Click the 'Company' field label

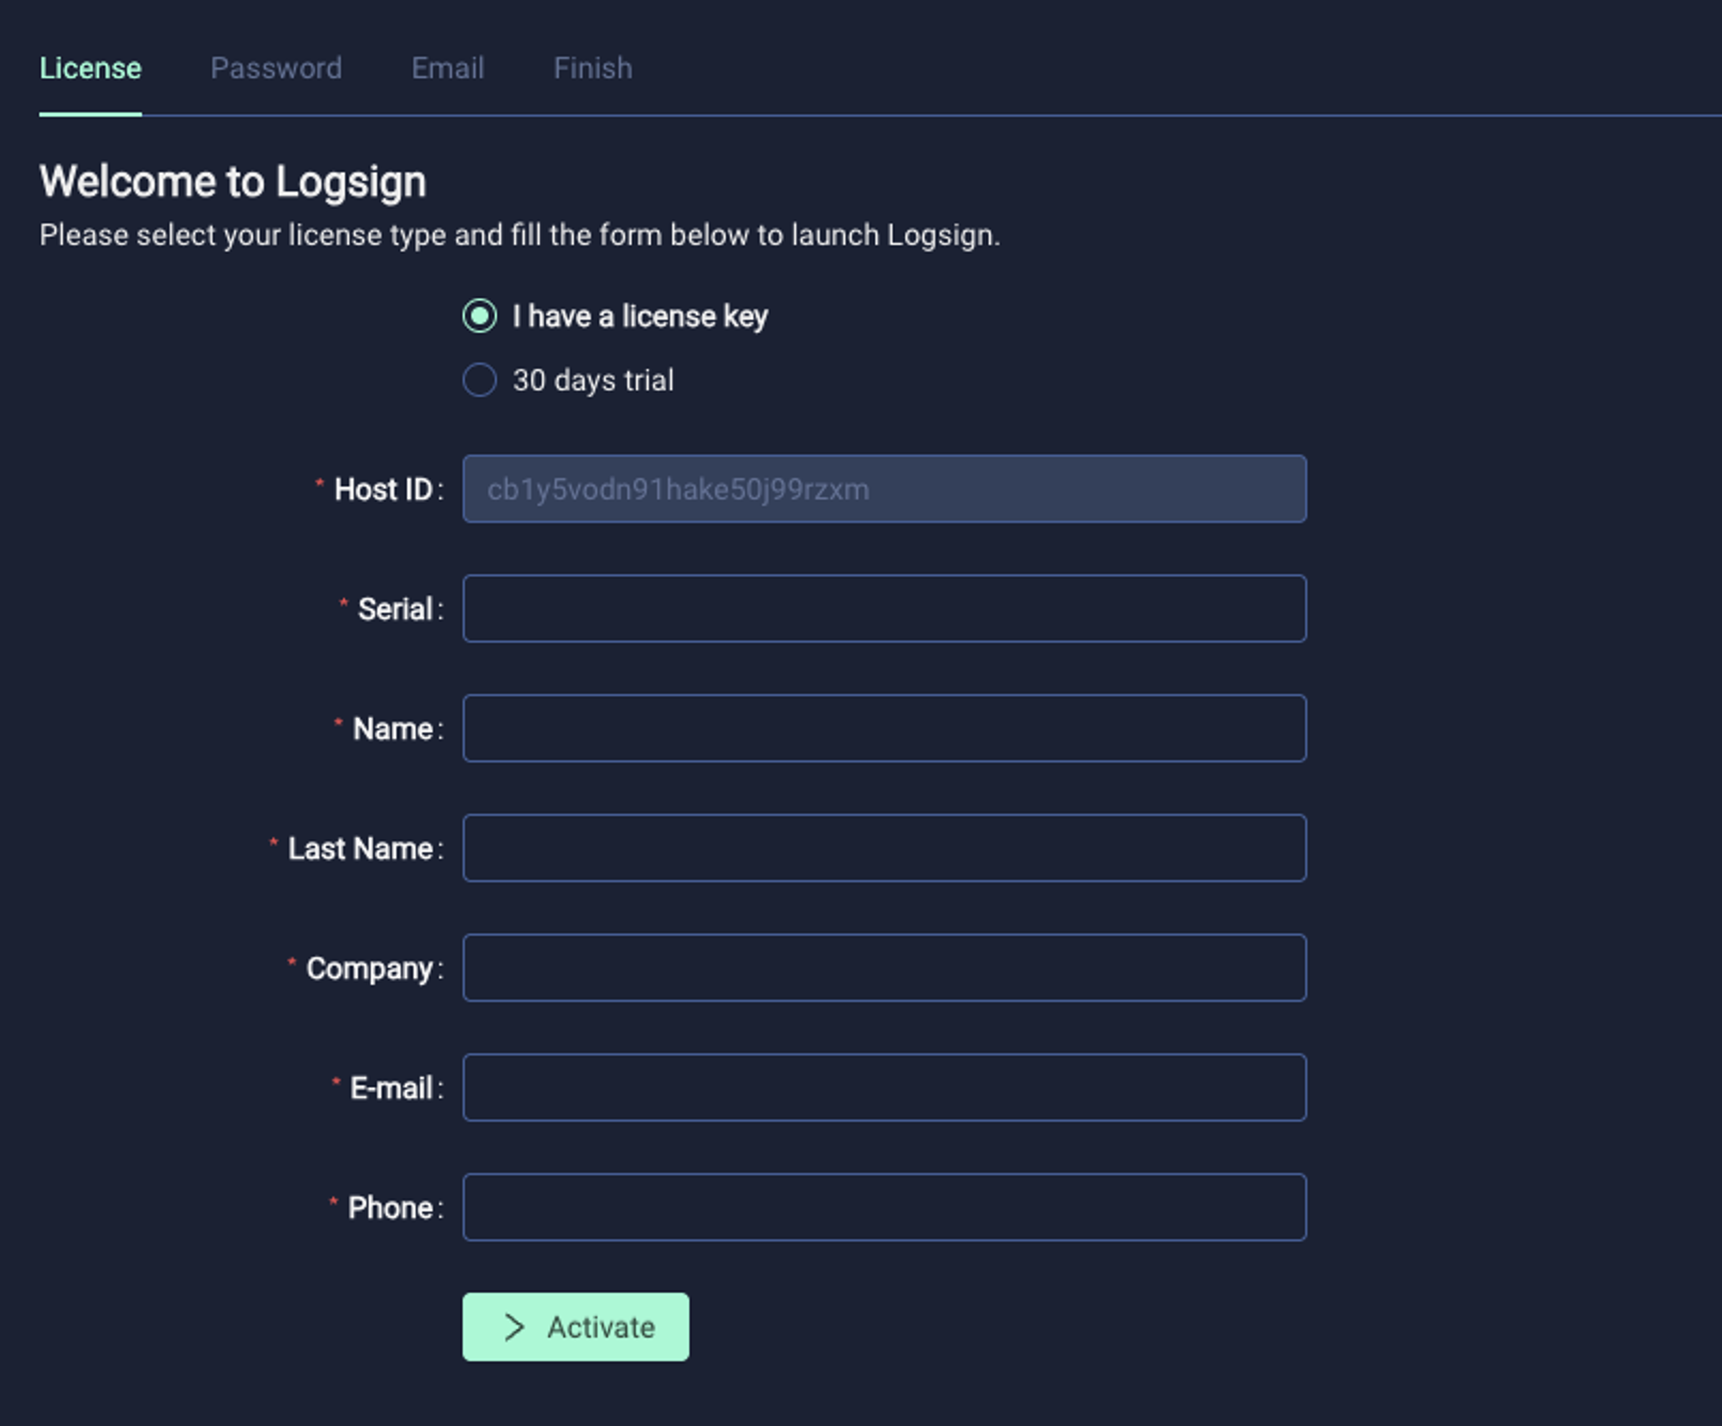pos(369,969)
